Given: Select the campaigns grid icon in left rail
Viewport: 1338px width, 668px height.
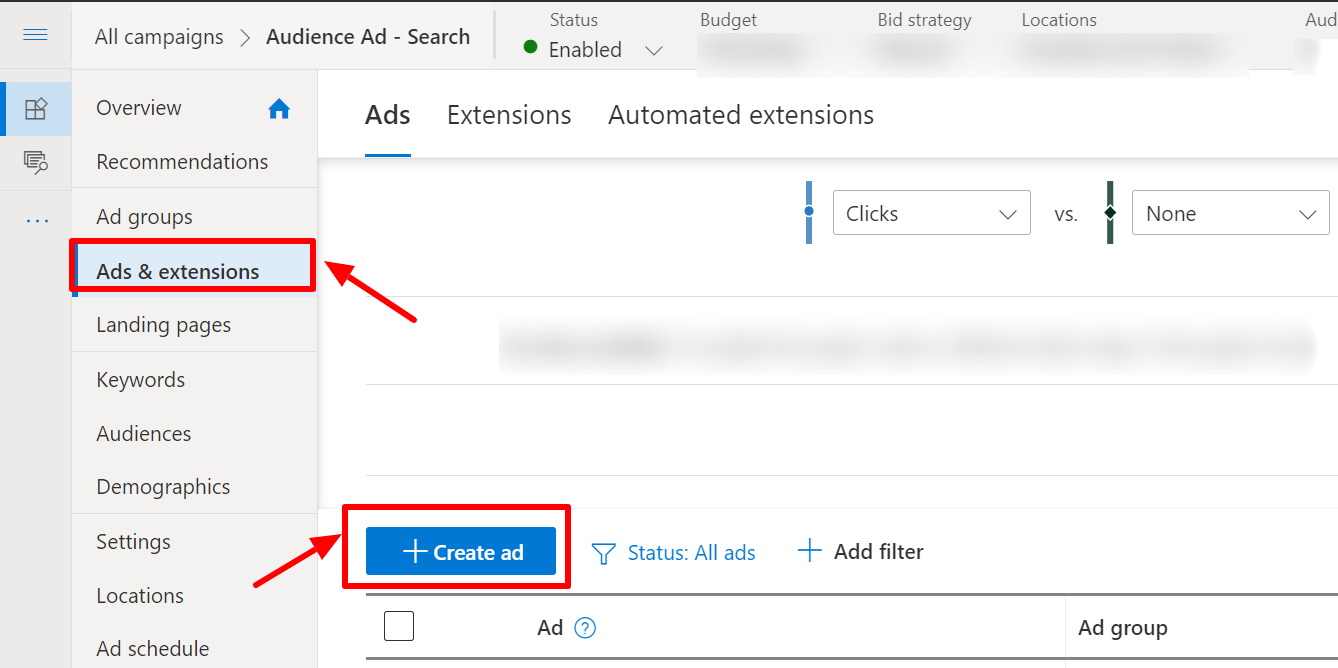Looking at the screenshot, I should pyautogui.click(x=36, y=107).
